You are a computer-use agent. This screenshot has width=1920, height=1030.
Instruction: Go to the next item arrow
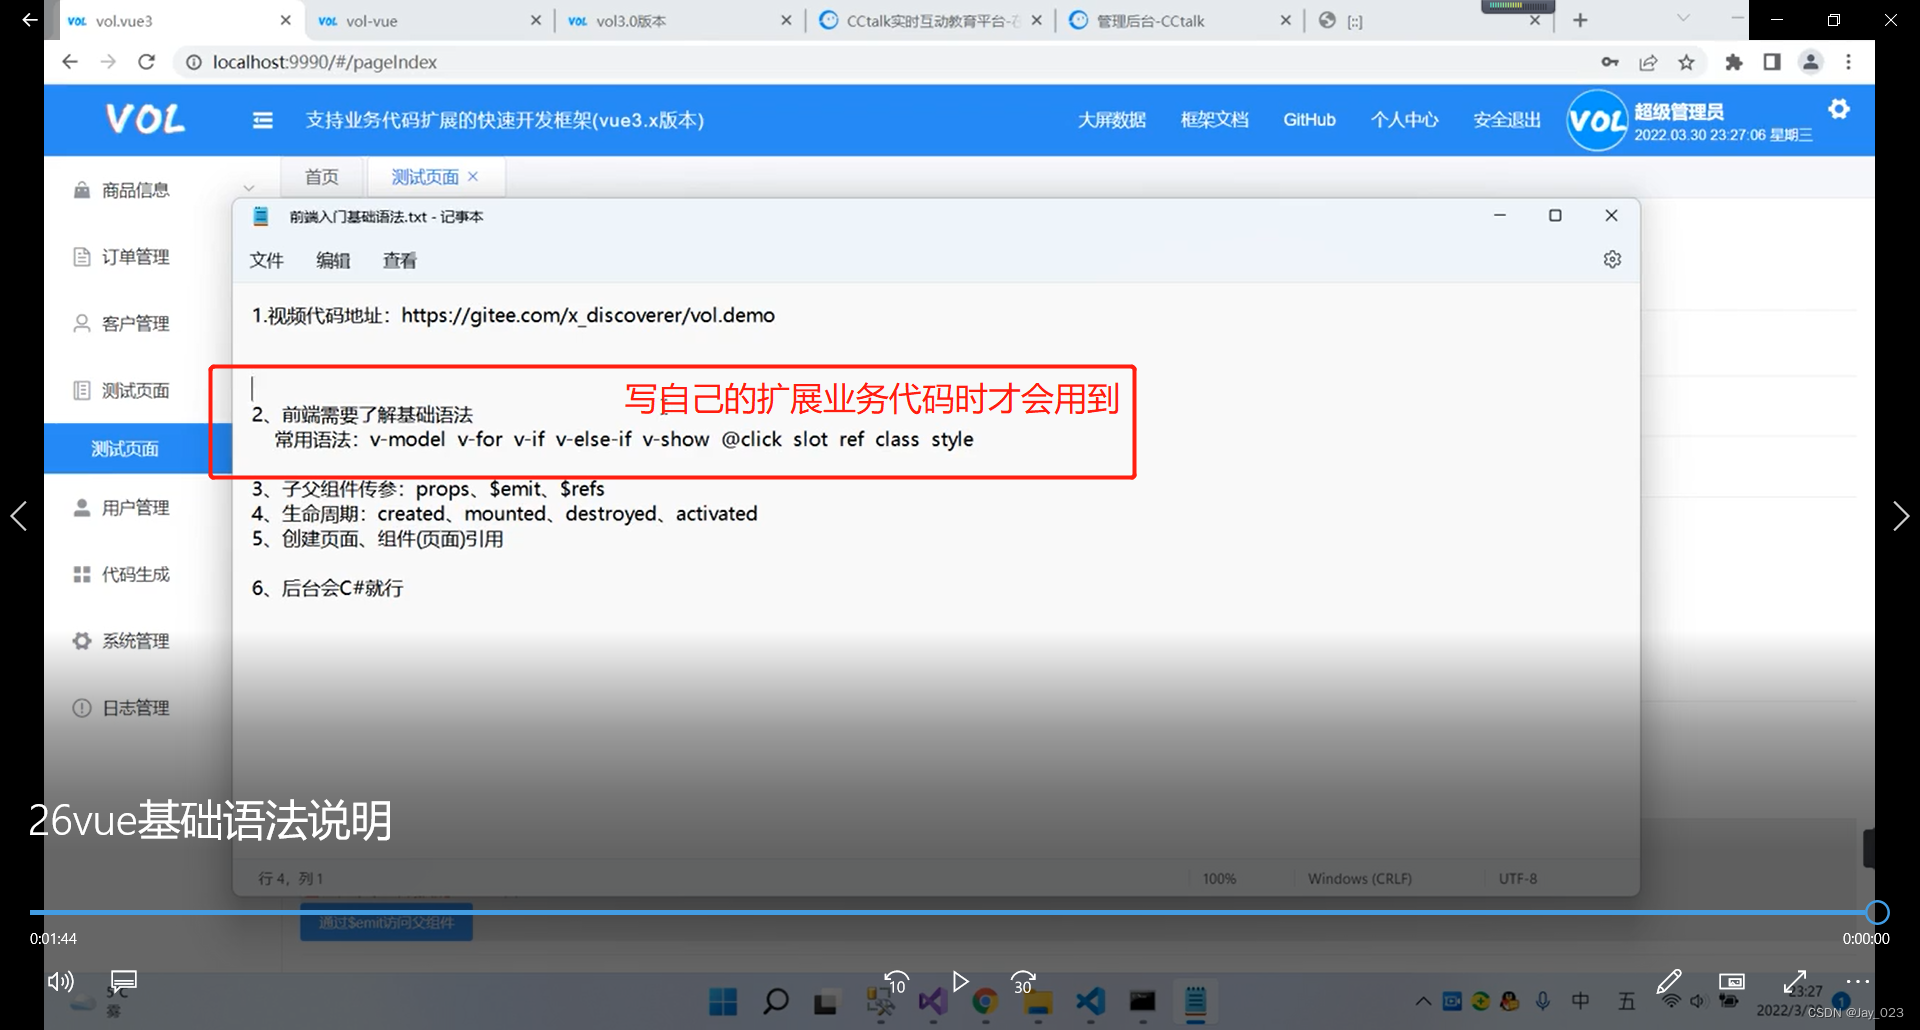pyautogui.click(x=1900, y=516)
